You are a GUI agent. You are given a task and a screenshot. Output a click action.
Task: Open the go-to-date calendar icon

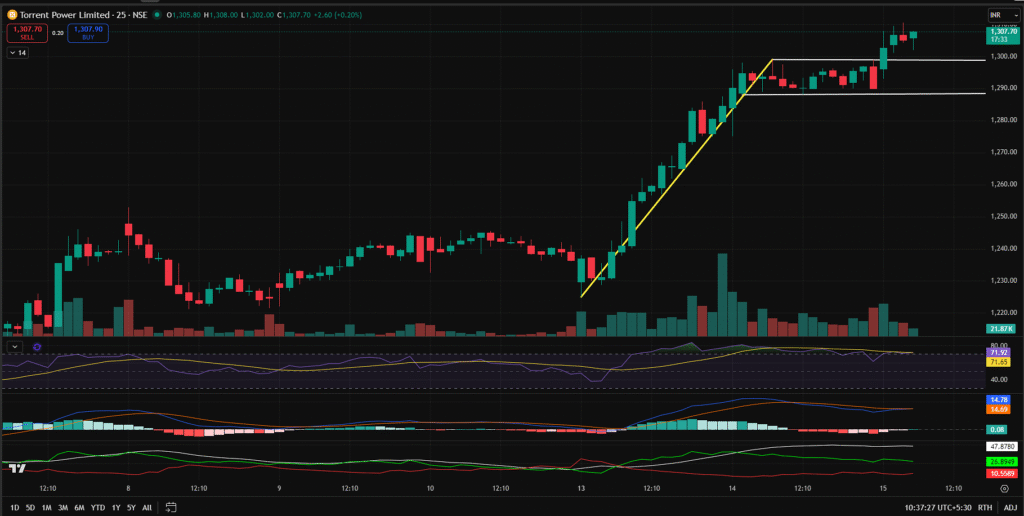[x=171, y=507]
